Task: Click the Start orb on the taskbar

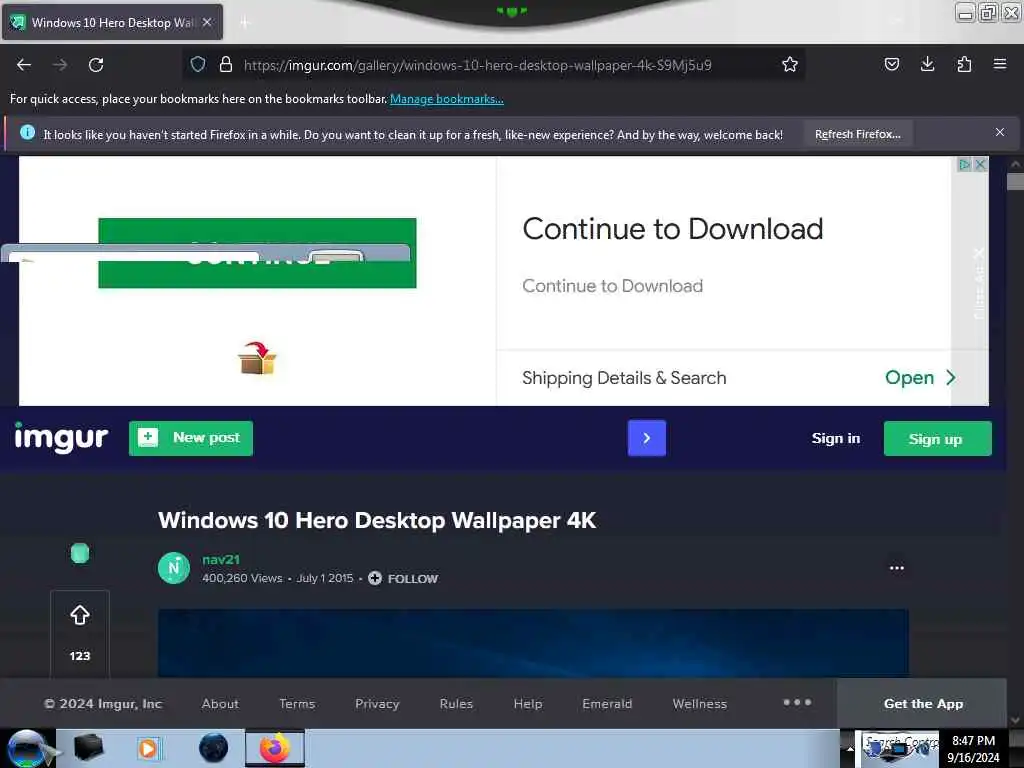Action: [27, 748]
